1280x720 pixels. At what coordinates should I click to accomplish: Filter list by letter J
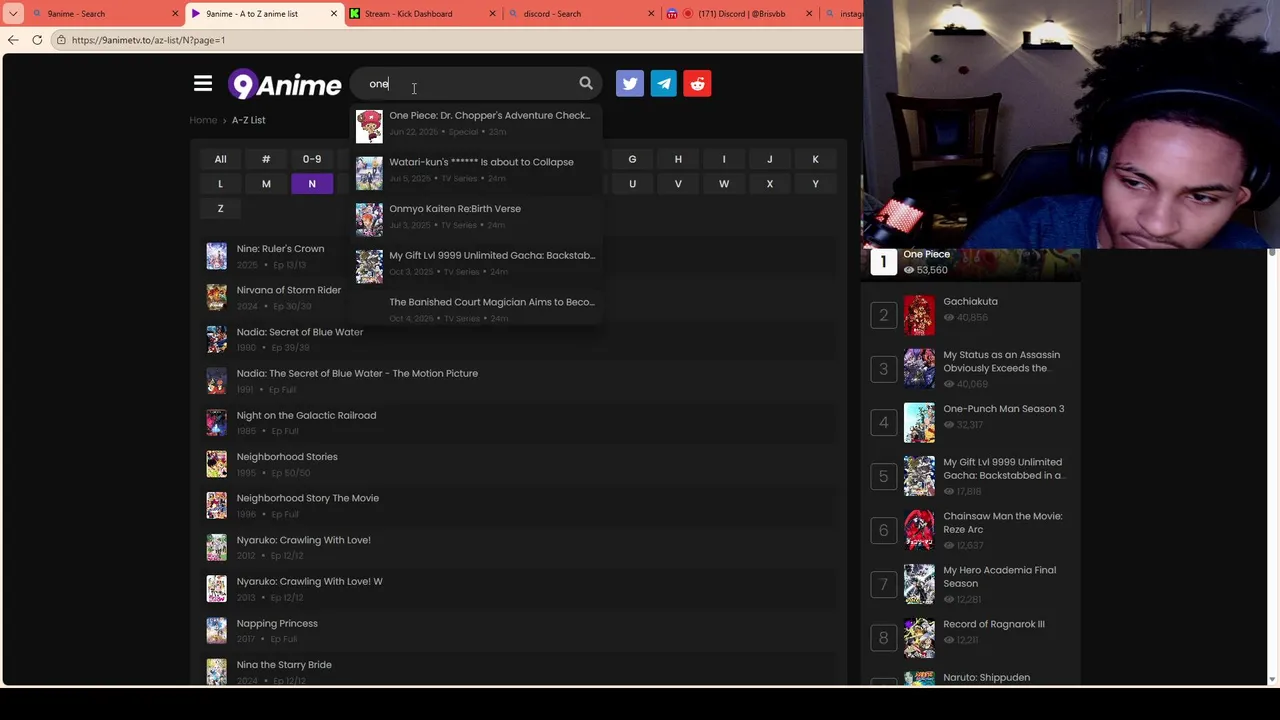(x=769, y=159)
